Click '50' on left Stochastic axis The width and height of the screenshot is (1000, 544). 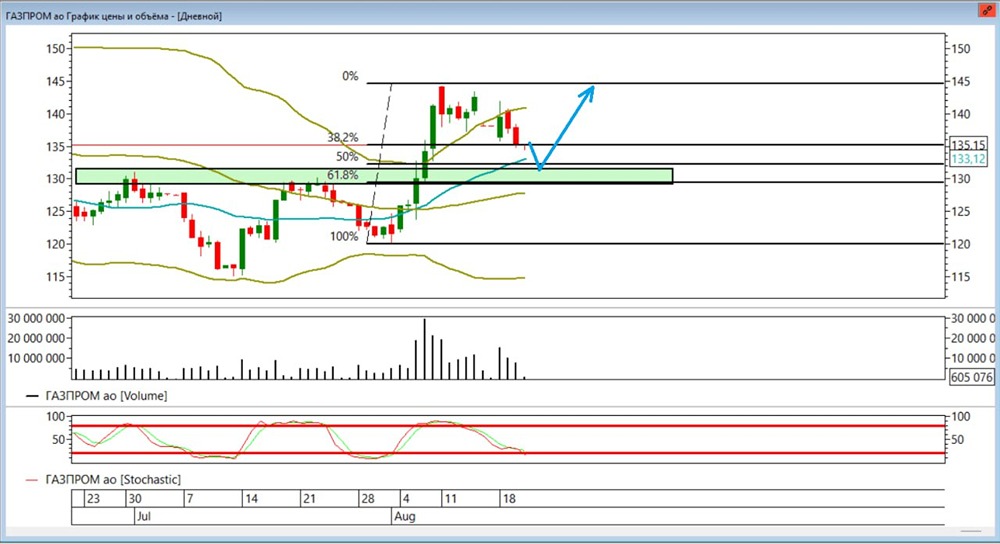(59, 439)
